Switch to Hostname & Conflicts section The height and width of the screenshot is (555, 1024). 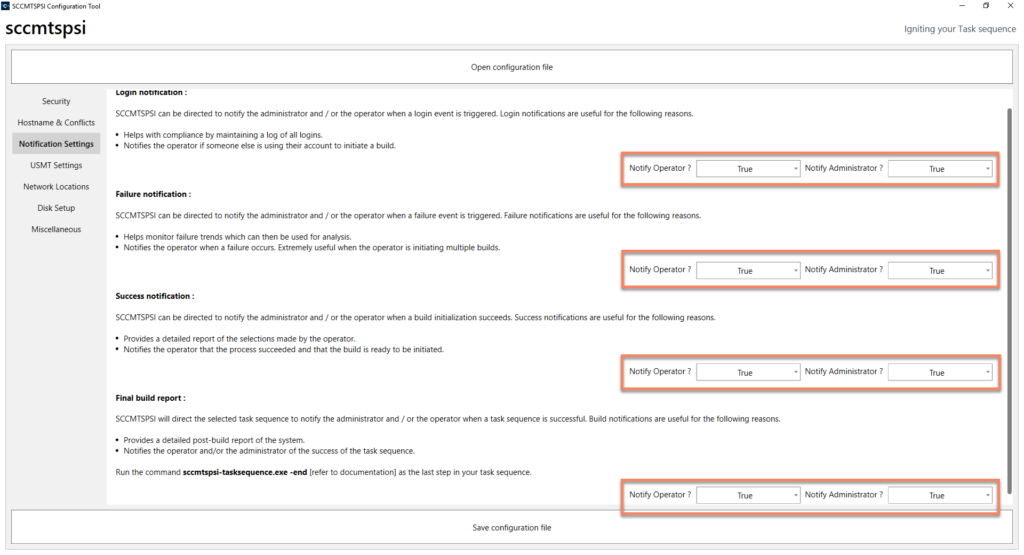point(56,122)
